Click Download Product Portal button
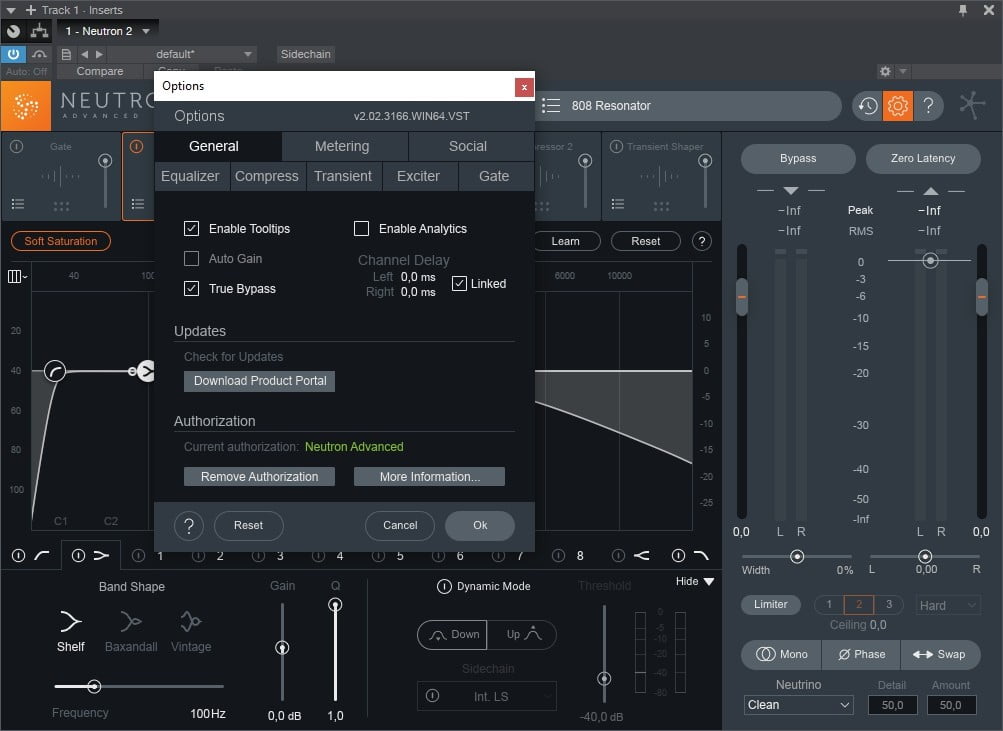Screen dimensions: 1003x731 point(260,381)
